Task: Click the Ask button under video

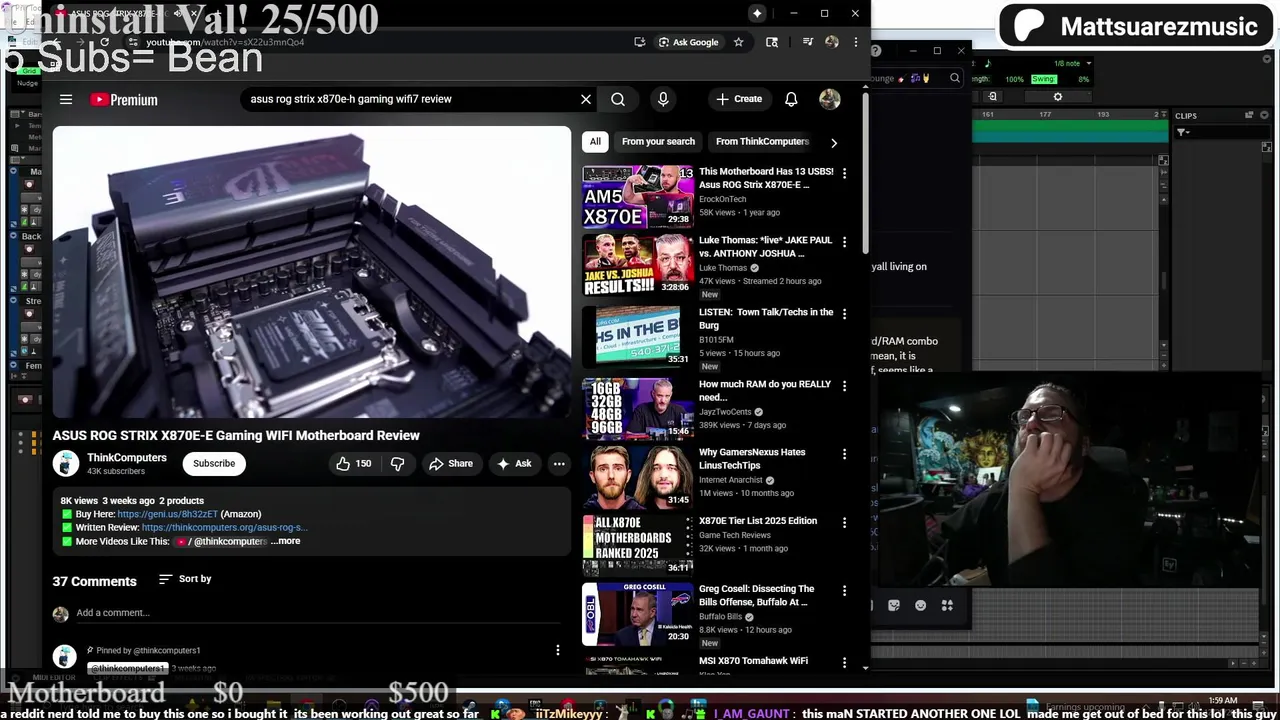Action: 515,463
